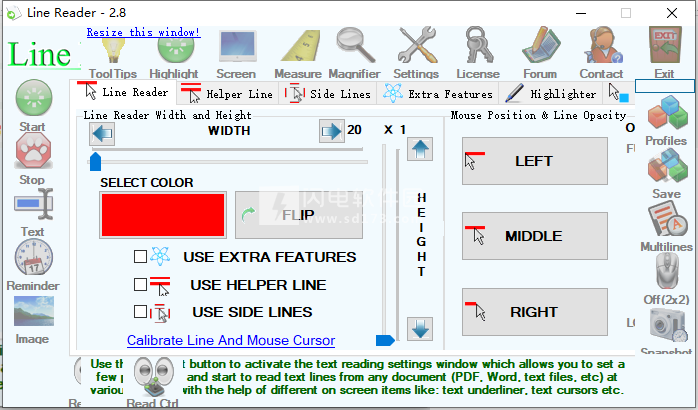
Task: Launch the Measure ruler tool
Action: tap(300, 47)
